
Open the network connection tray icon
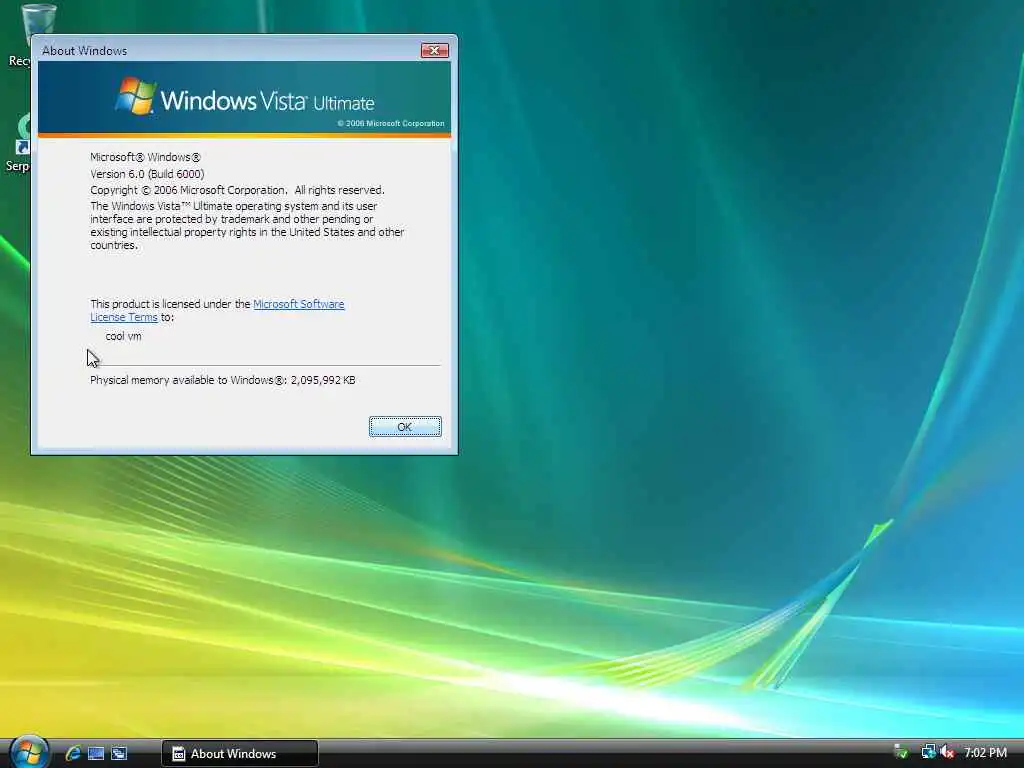click(928, 752)
